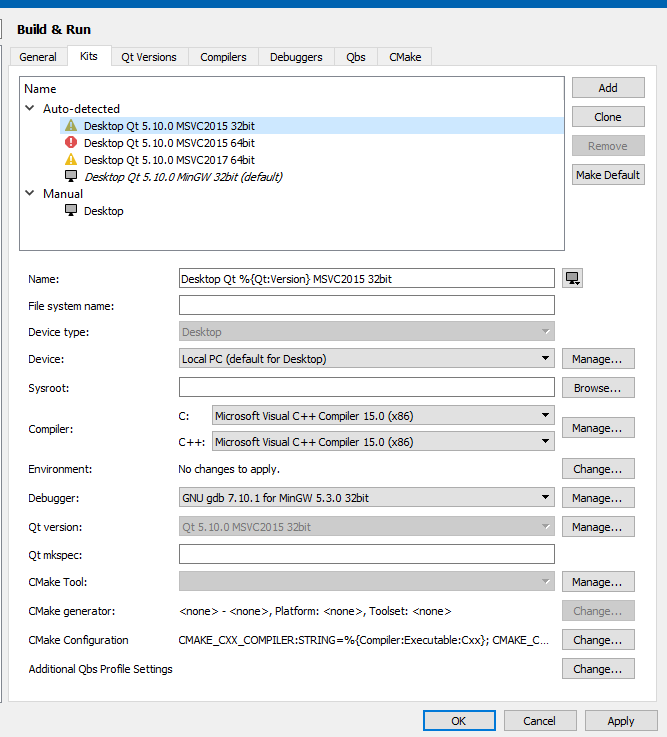Click Manage button next to Compiler
Screen dimensions: 667x737
(598, 428)
